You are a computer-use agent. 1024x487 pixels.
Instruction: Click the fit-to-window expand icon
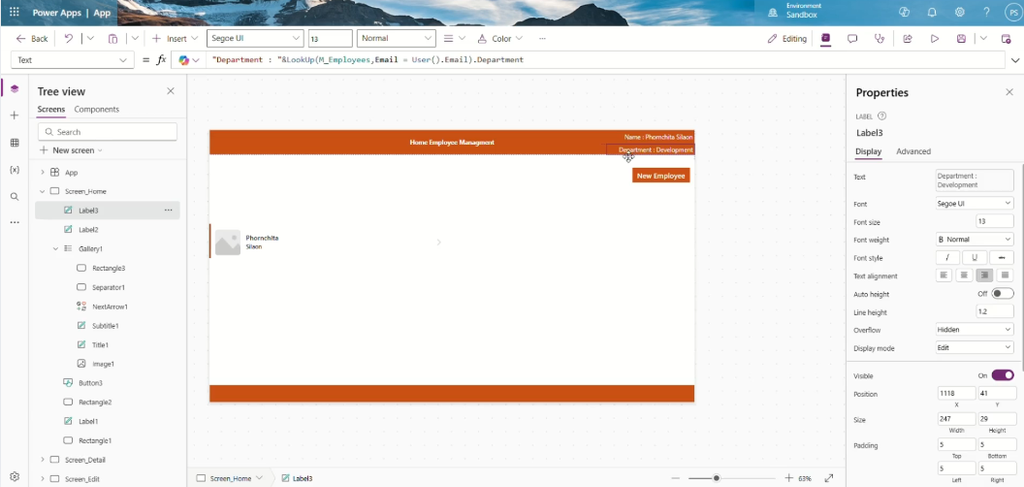[x=829, y=478]
